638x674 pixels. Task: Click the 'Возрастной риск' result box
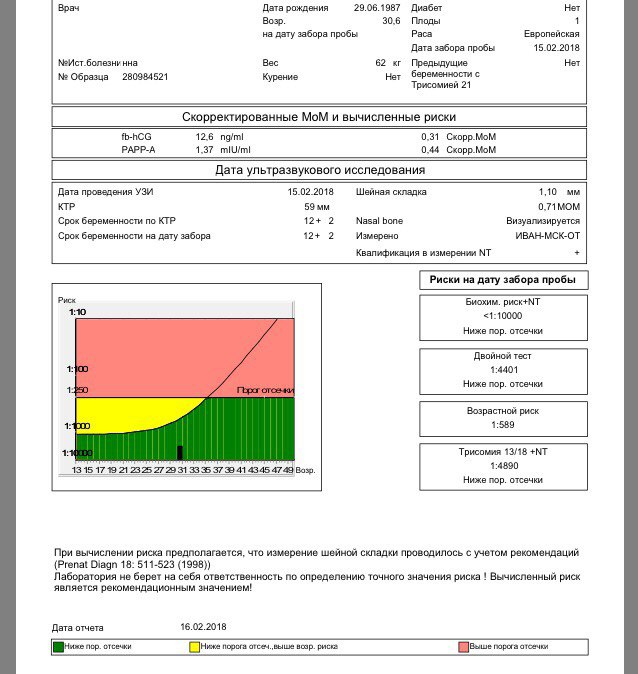tap(502, 417)
